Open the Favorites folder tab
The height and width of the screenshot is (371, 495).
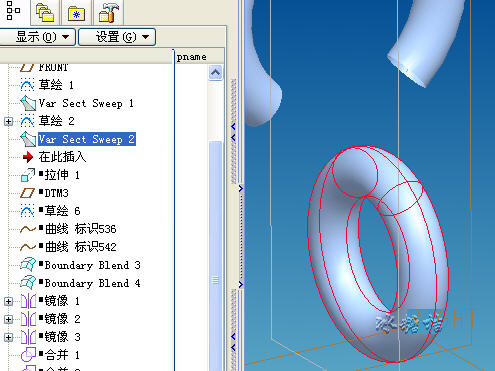[76, 13]
